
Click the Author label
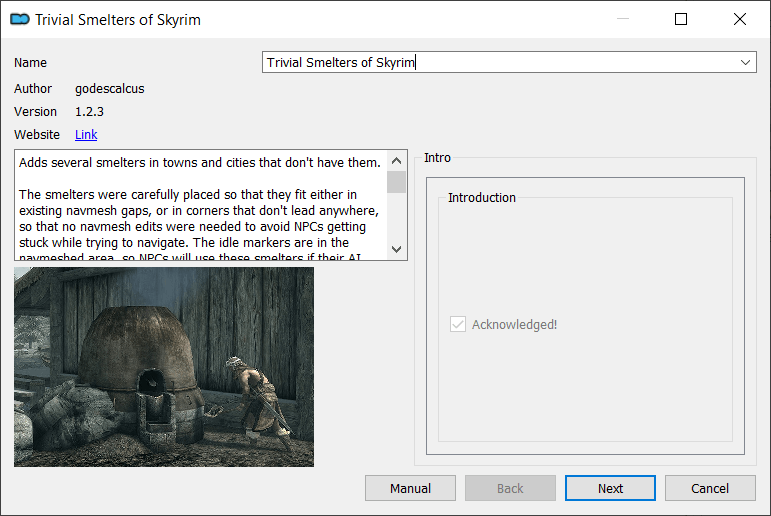[x=33, y=89]
